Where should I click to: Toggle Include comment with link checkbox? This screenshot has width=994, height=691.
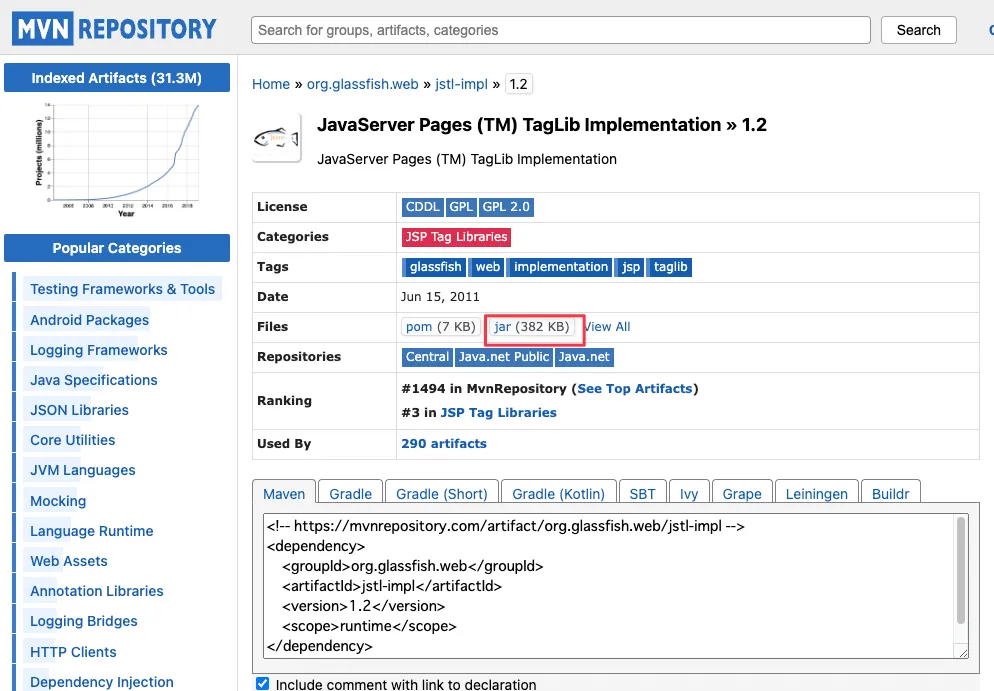point(262,683)
